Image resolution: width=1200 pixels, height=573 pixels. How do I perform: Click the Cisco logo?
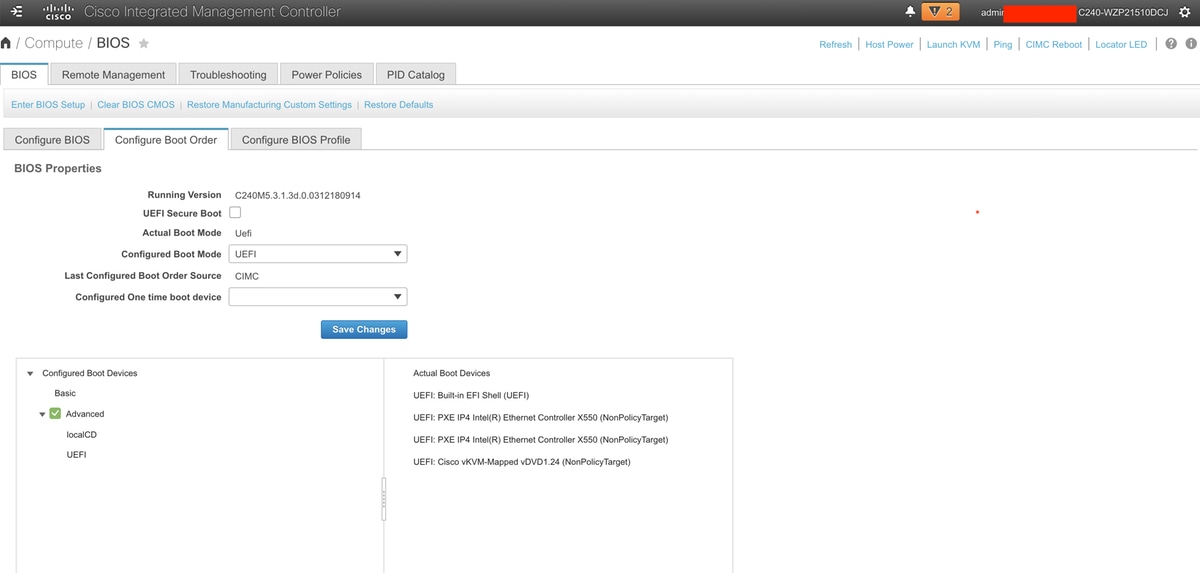tap(58, 12)
